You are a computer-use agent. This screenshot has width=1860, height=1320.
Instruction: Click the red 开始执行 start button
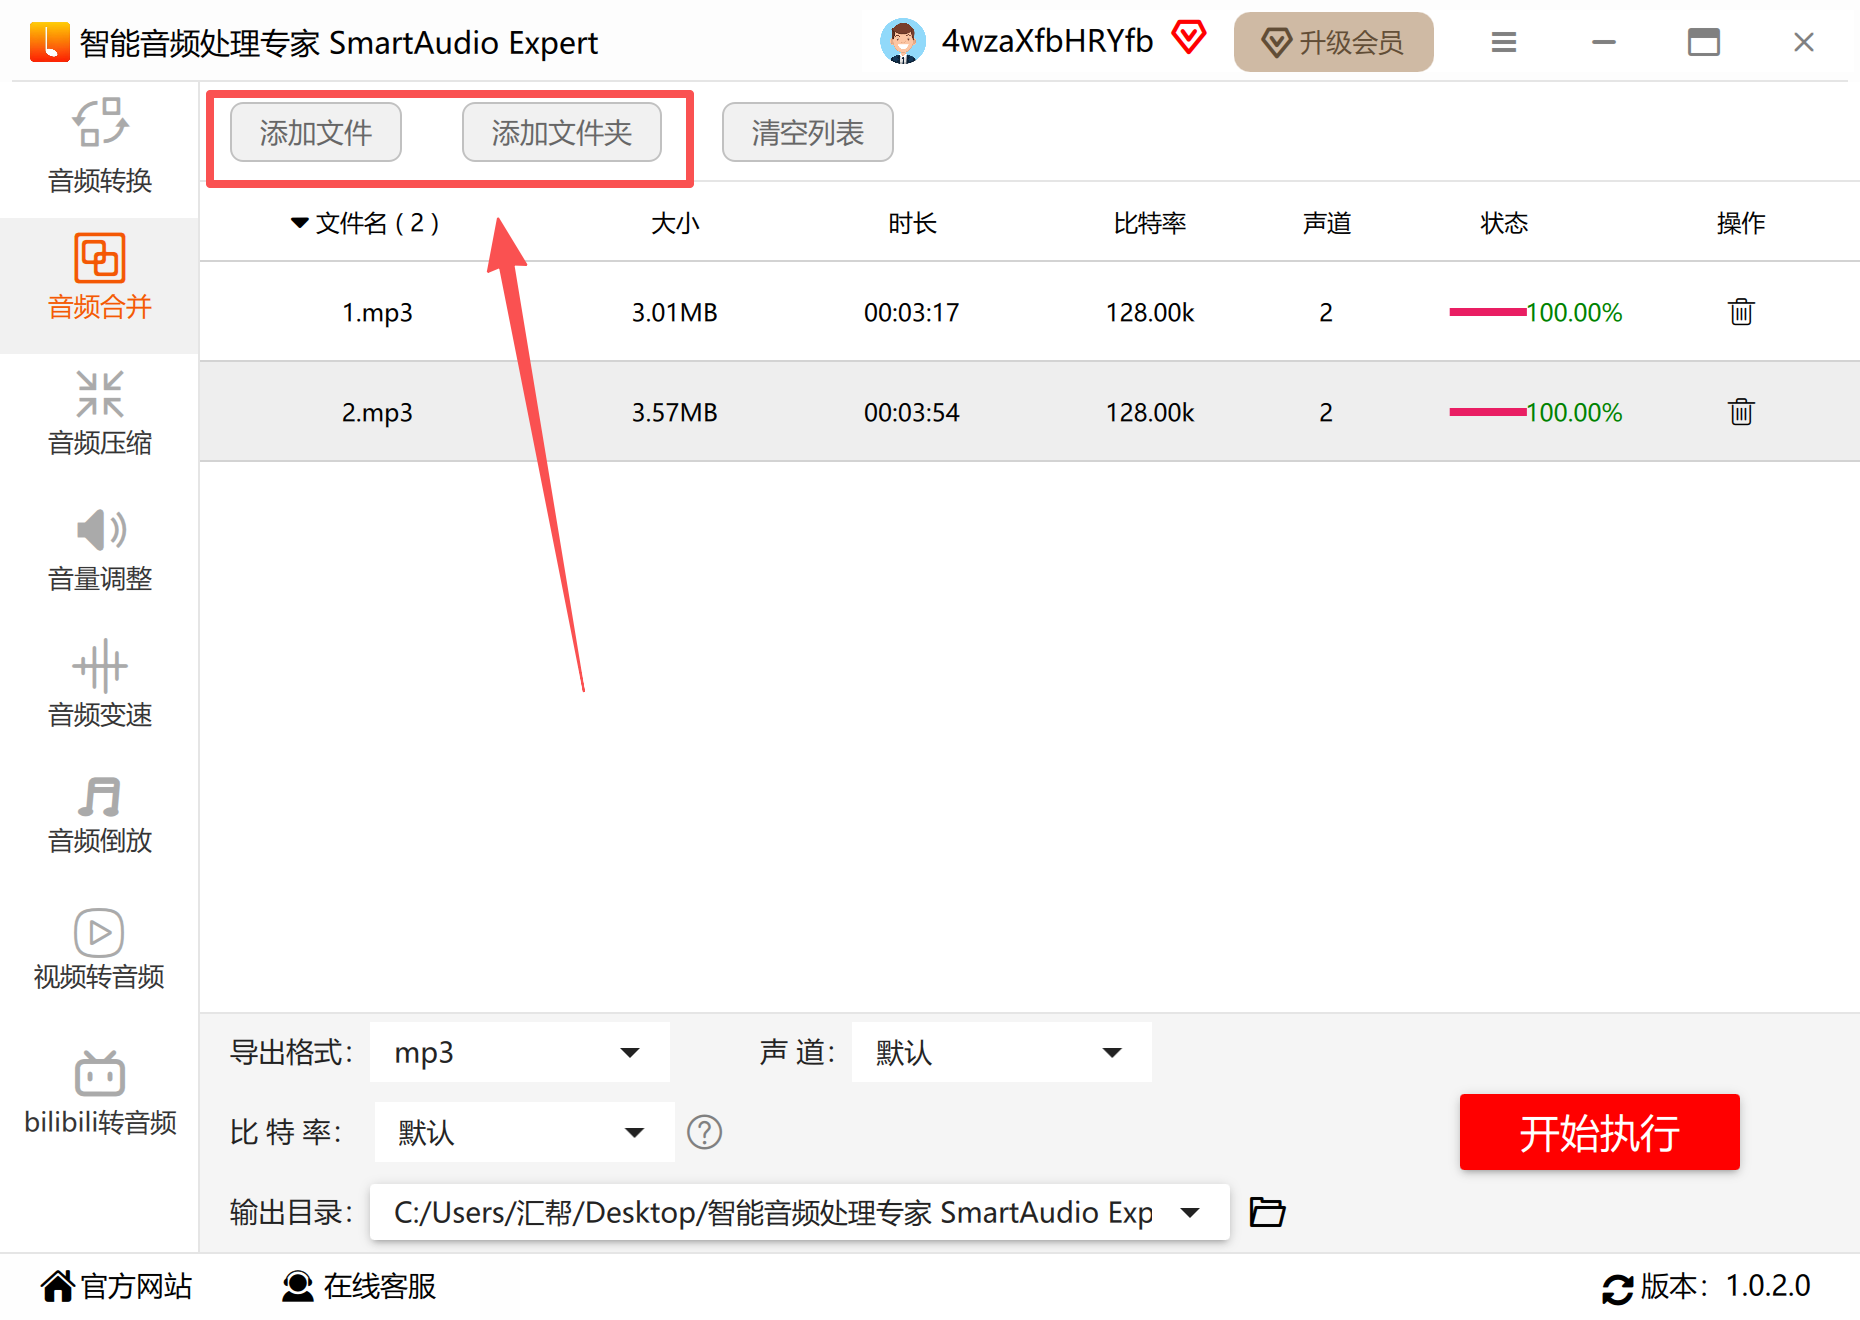point(1600,1132)
